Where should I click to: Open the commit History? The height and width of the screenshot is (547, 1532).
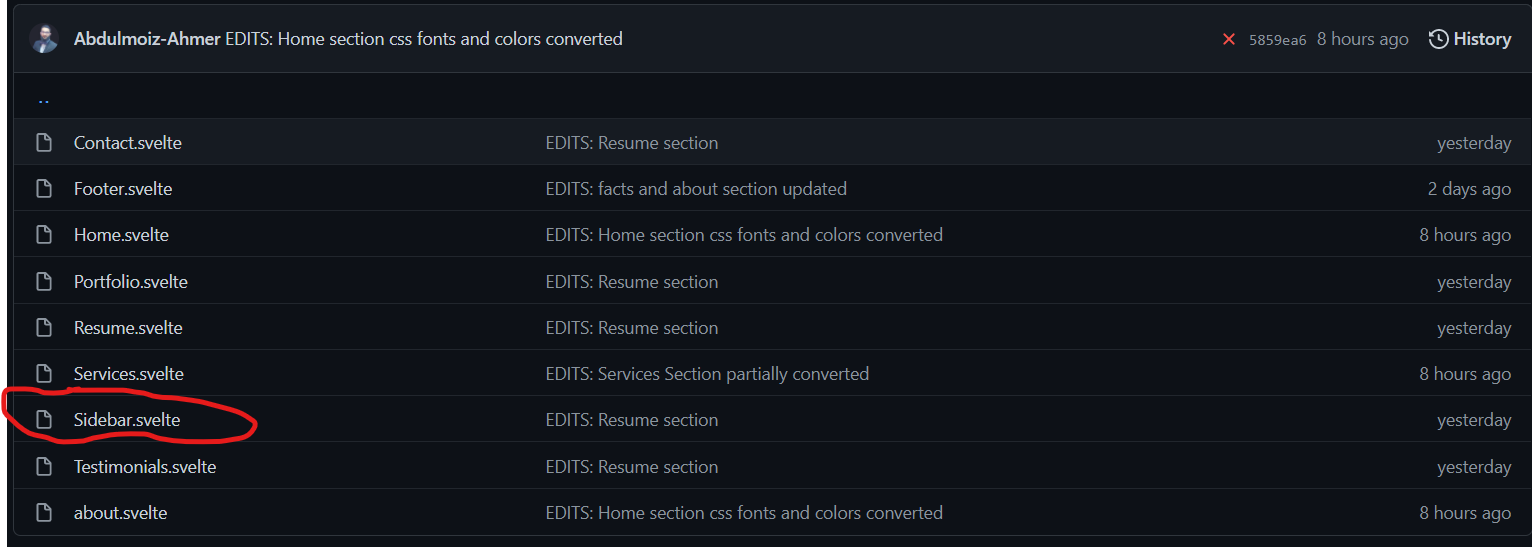1470,39
